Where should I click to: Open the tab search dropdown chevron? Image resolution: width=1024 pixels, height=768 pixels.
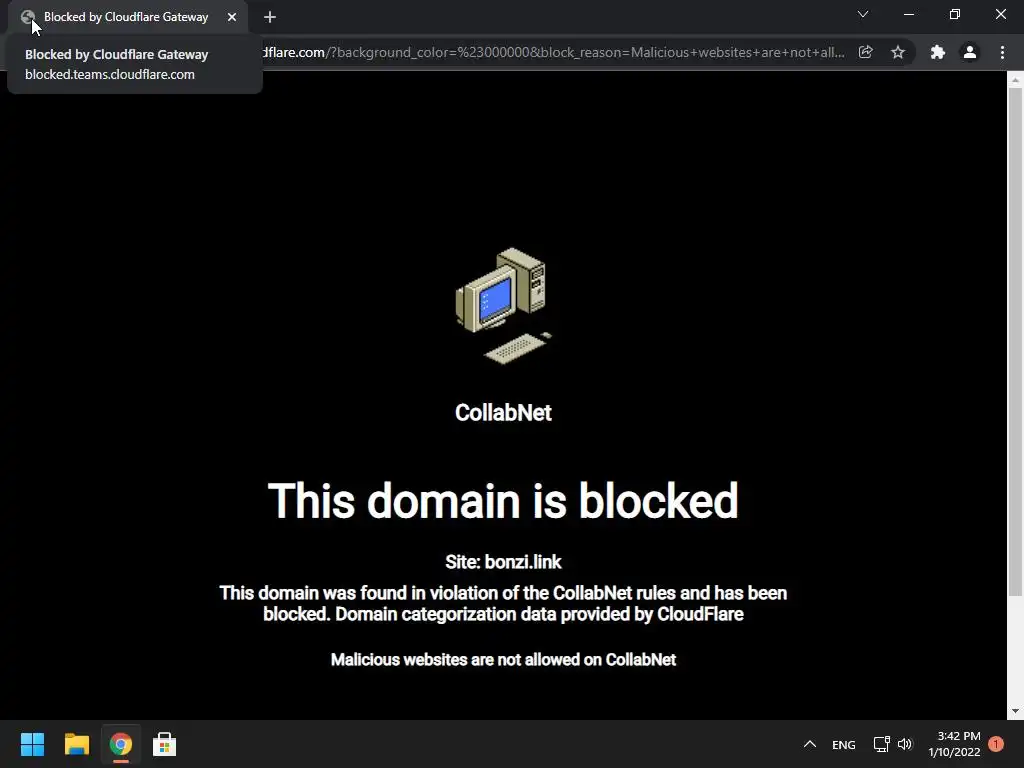pos(863,14)
